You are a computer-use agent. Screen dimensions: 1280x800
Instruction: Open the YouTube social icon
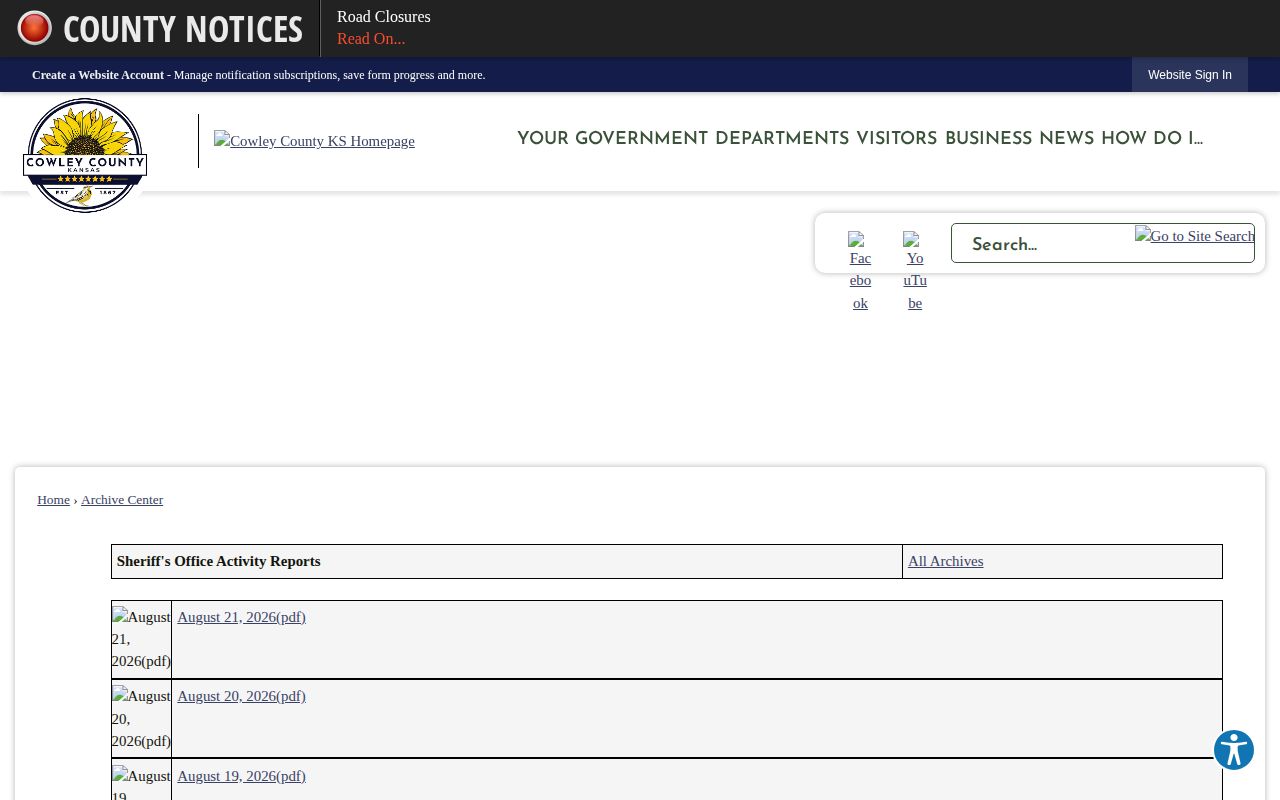click(914, 271)
